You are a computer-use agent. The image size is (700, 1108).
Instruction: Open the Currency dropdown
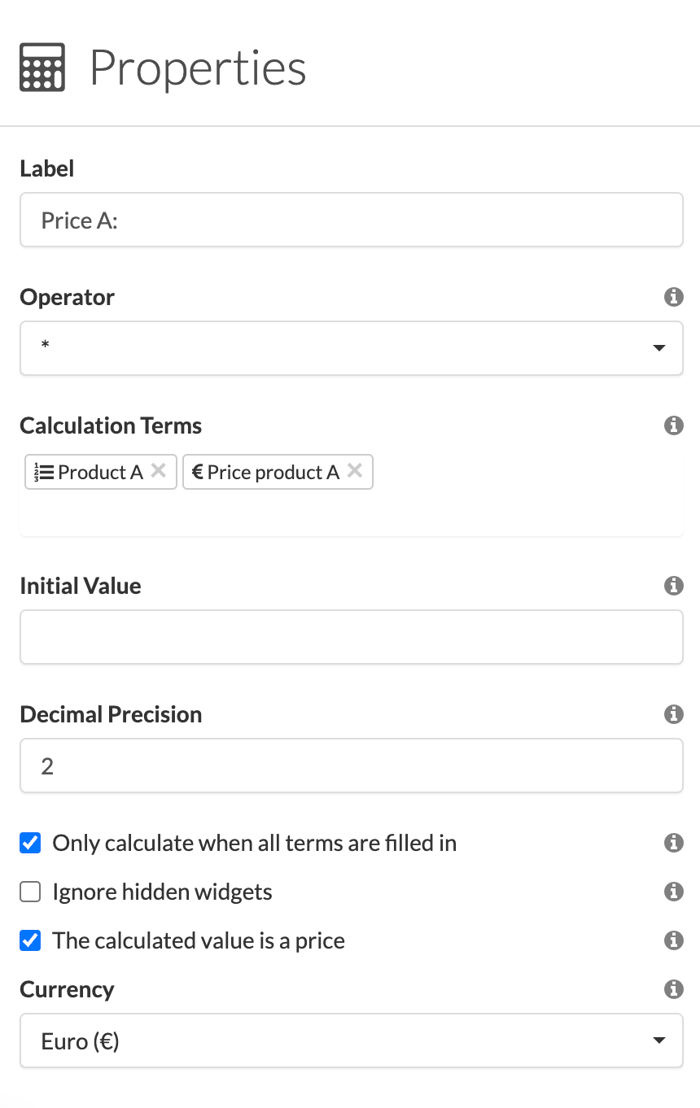pos(351,1040)
